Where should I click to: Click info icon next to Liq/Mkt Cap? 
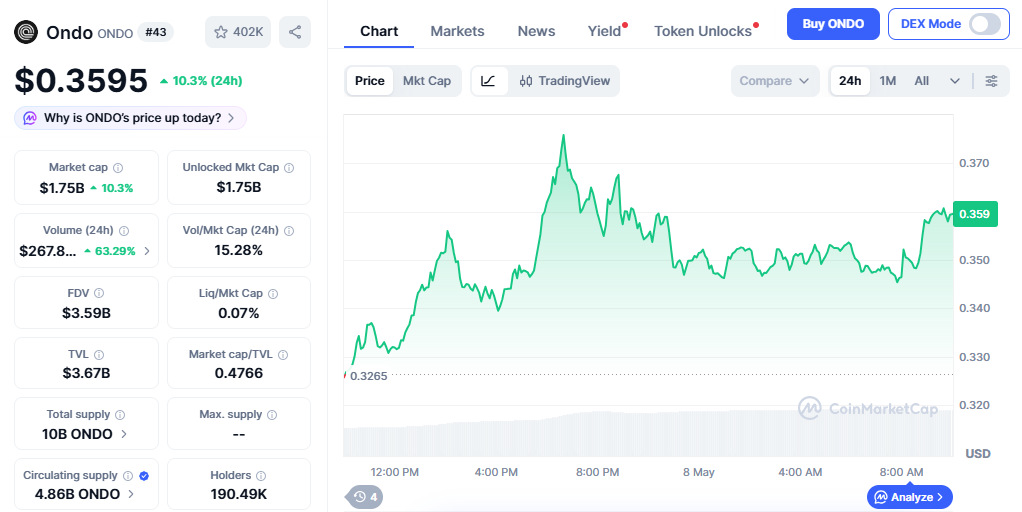click(x=273, y=294)
